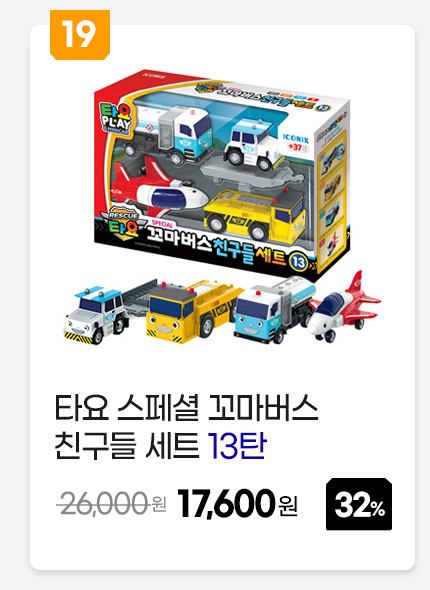Click the 친구들 세트 title line

pos(127,446)
